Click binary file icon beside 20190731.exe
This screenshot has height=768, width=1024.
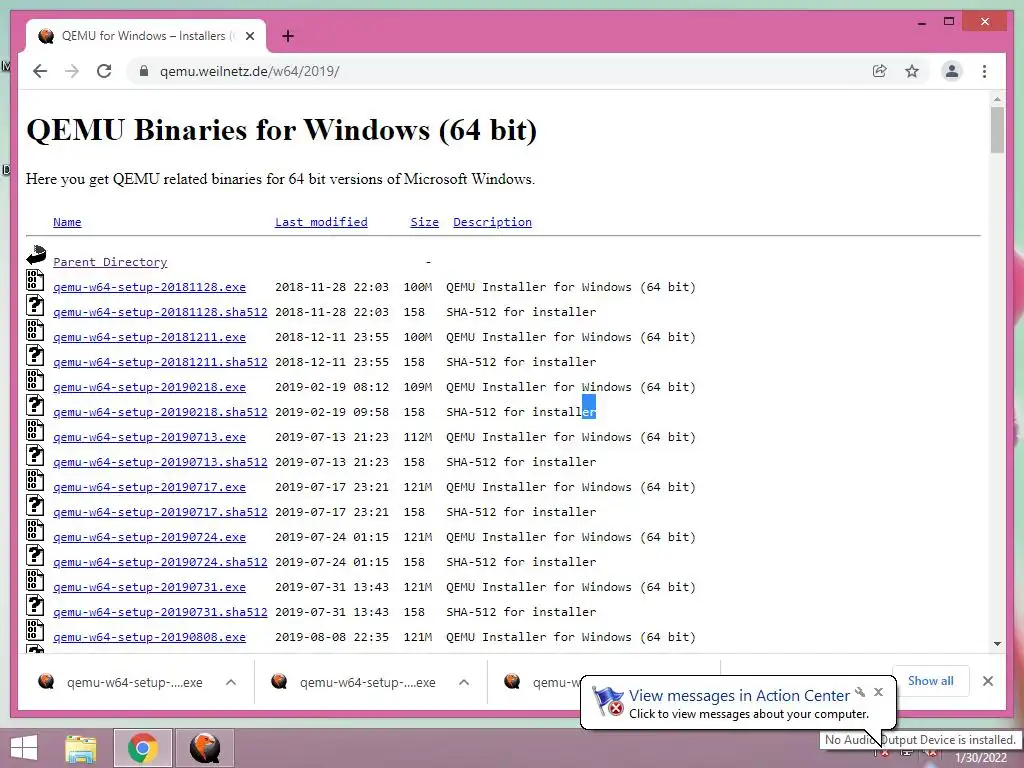tap(35, 580)
